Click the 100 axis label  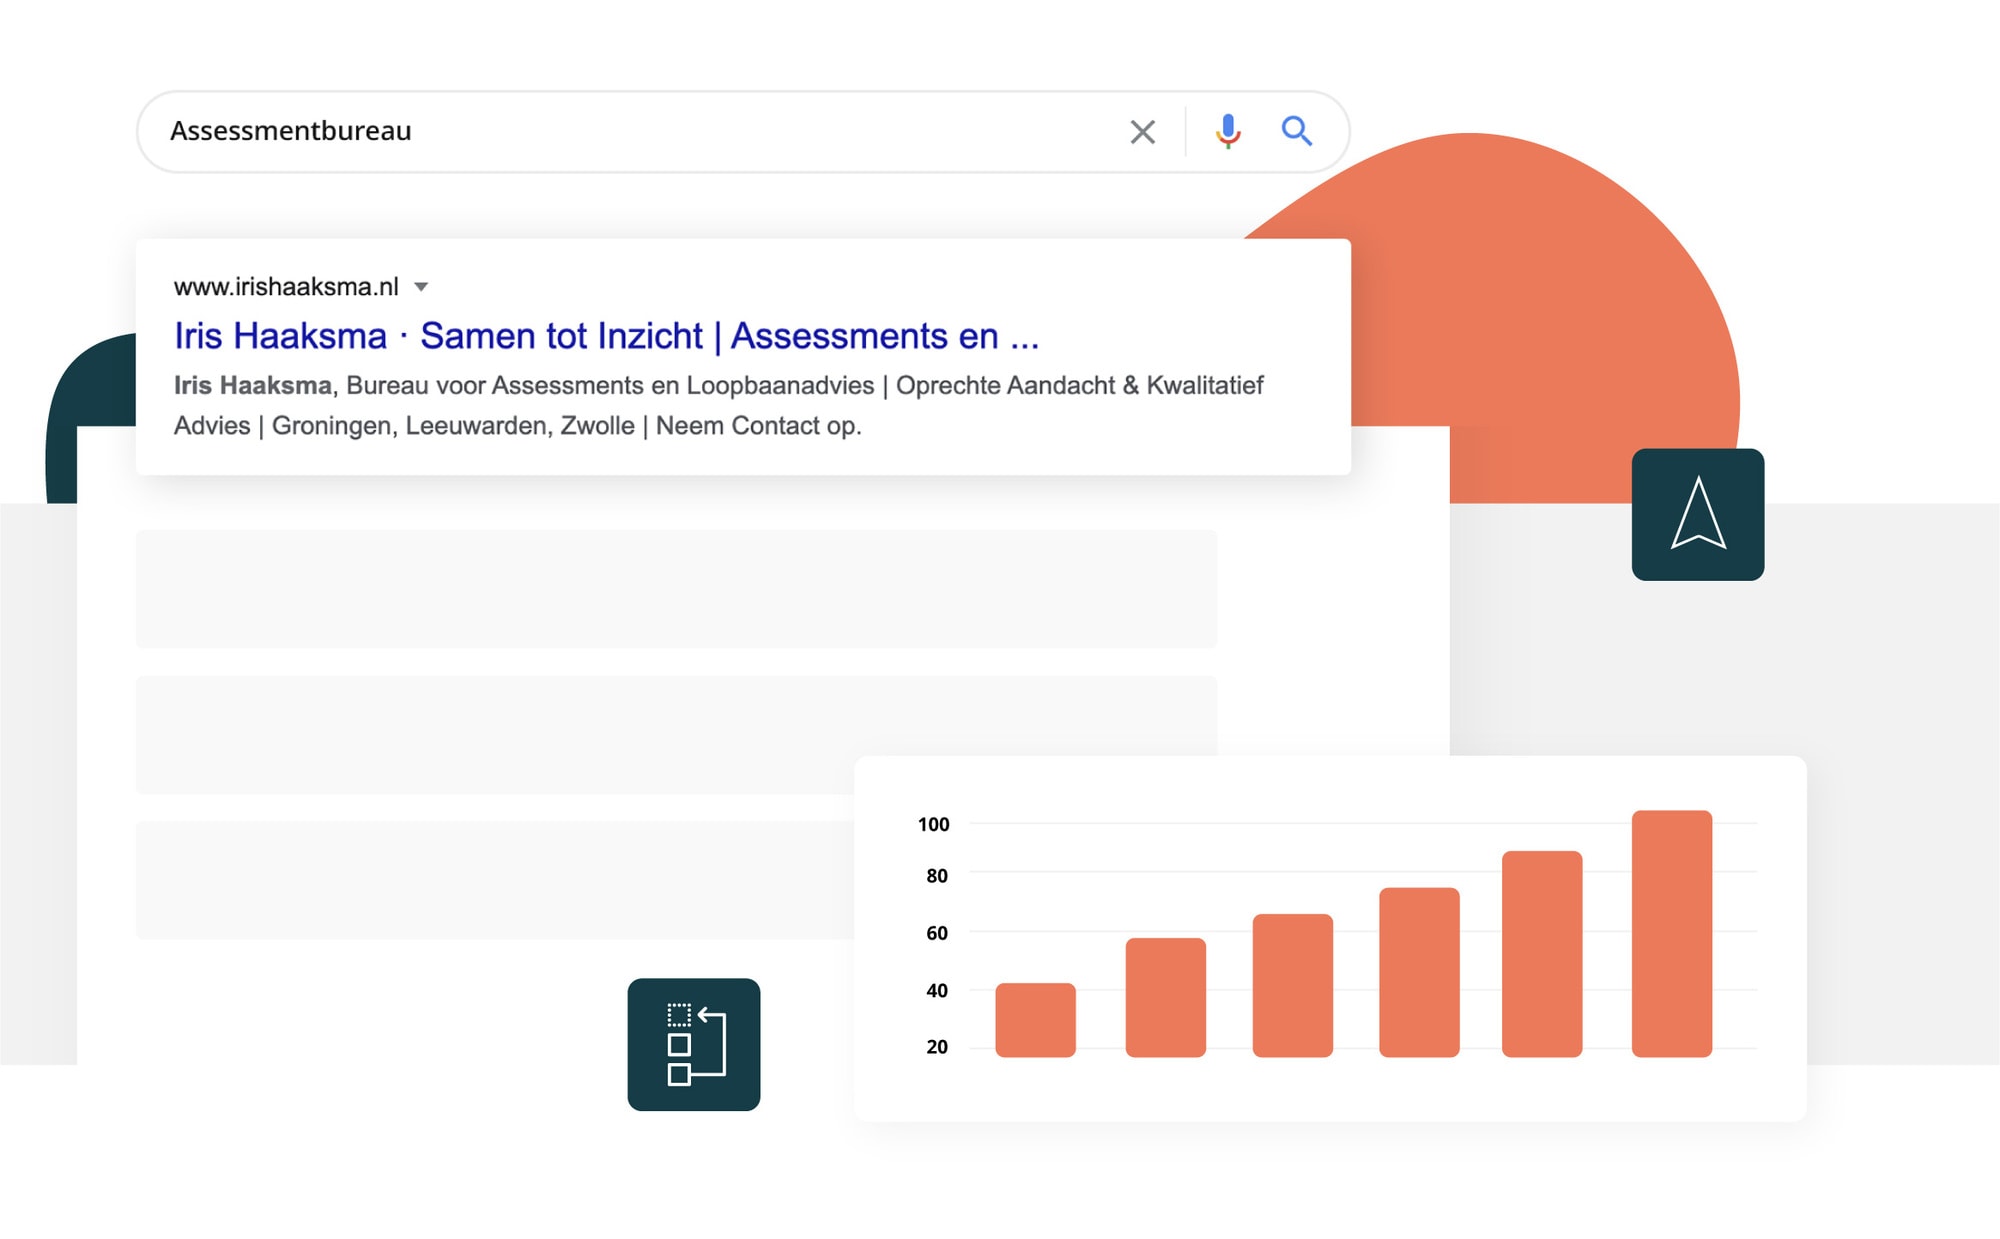[x=933, y=824]
